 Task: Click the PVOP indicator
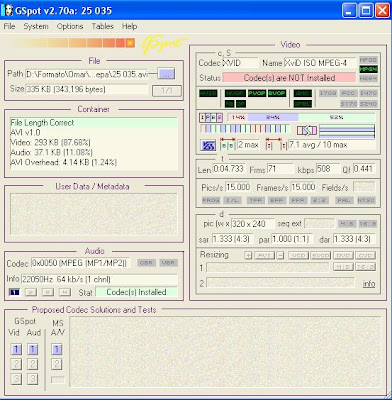tap(256, 93)
